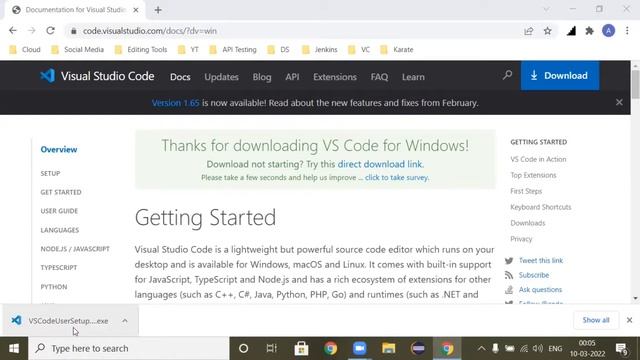Open File Explorer from the taskbar

coord(389,349)
